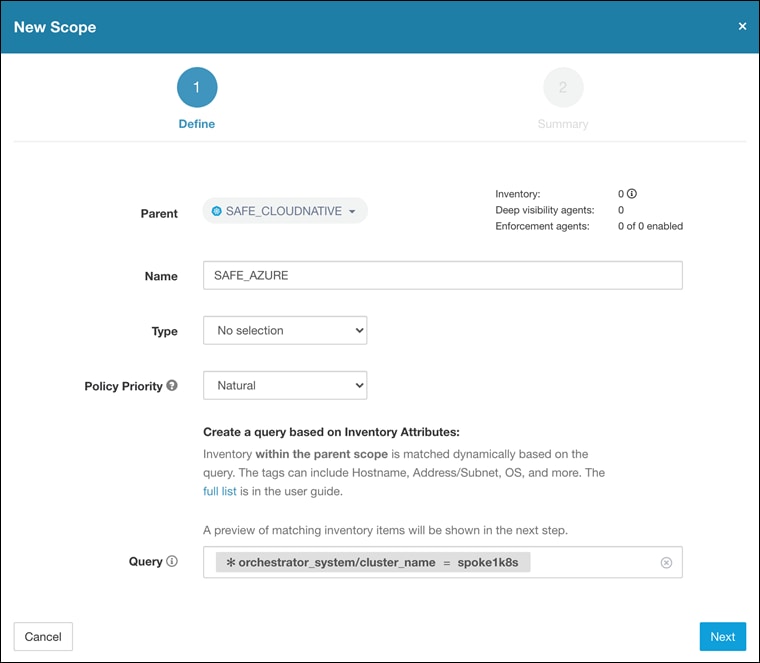Expand the SAFE_CLOUDNATIVE parent dropdown arrow

coord(352,212)
